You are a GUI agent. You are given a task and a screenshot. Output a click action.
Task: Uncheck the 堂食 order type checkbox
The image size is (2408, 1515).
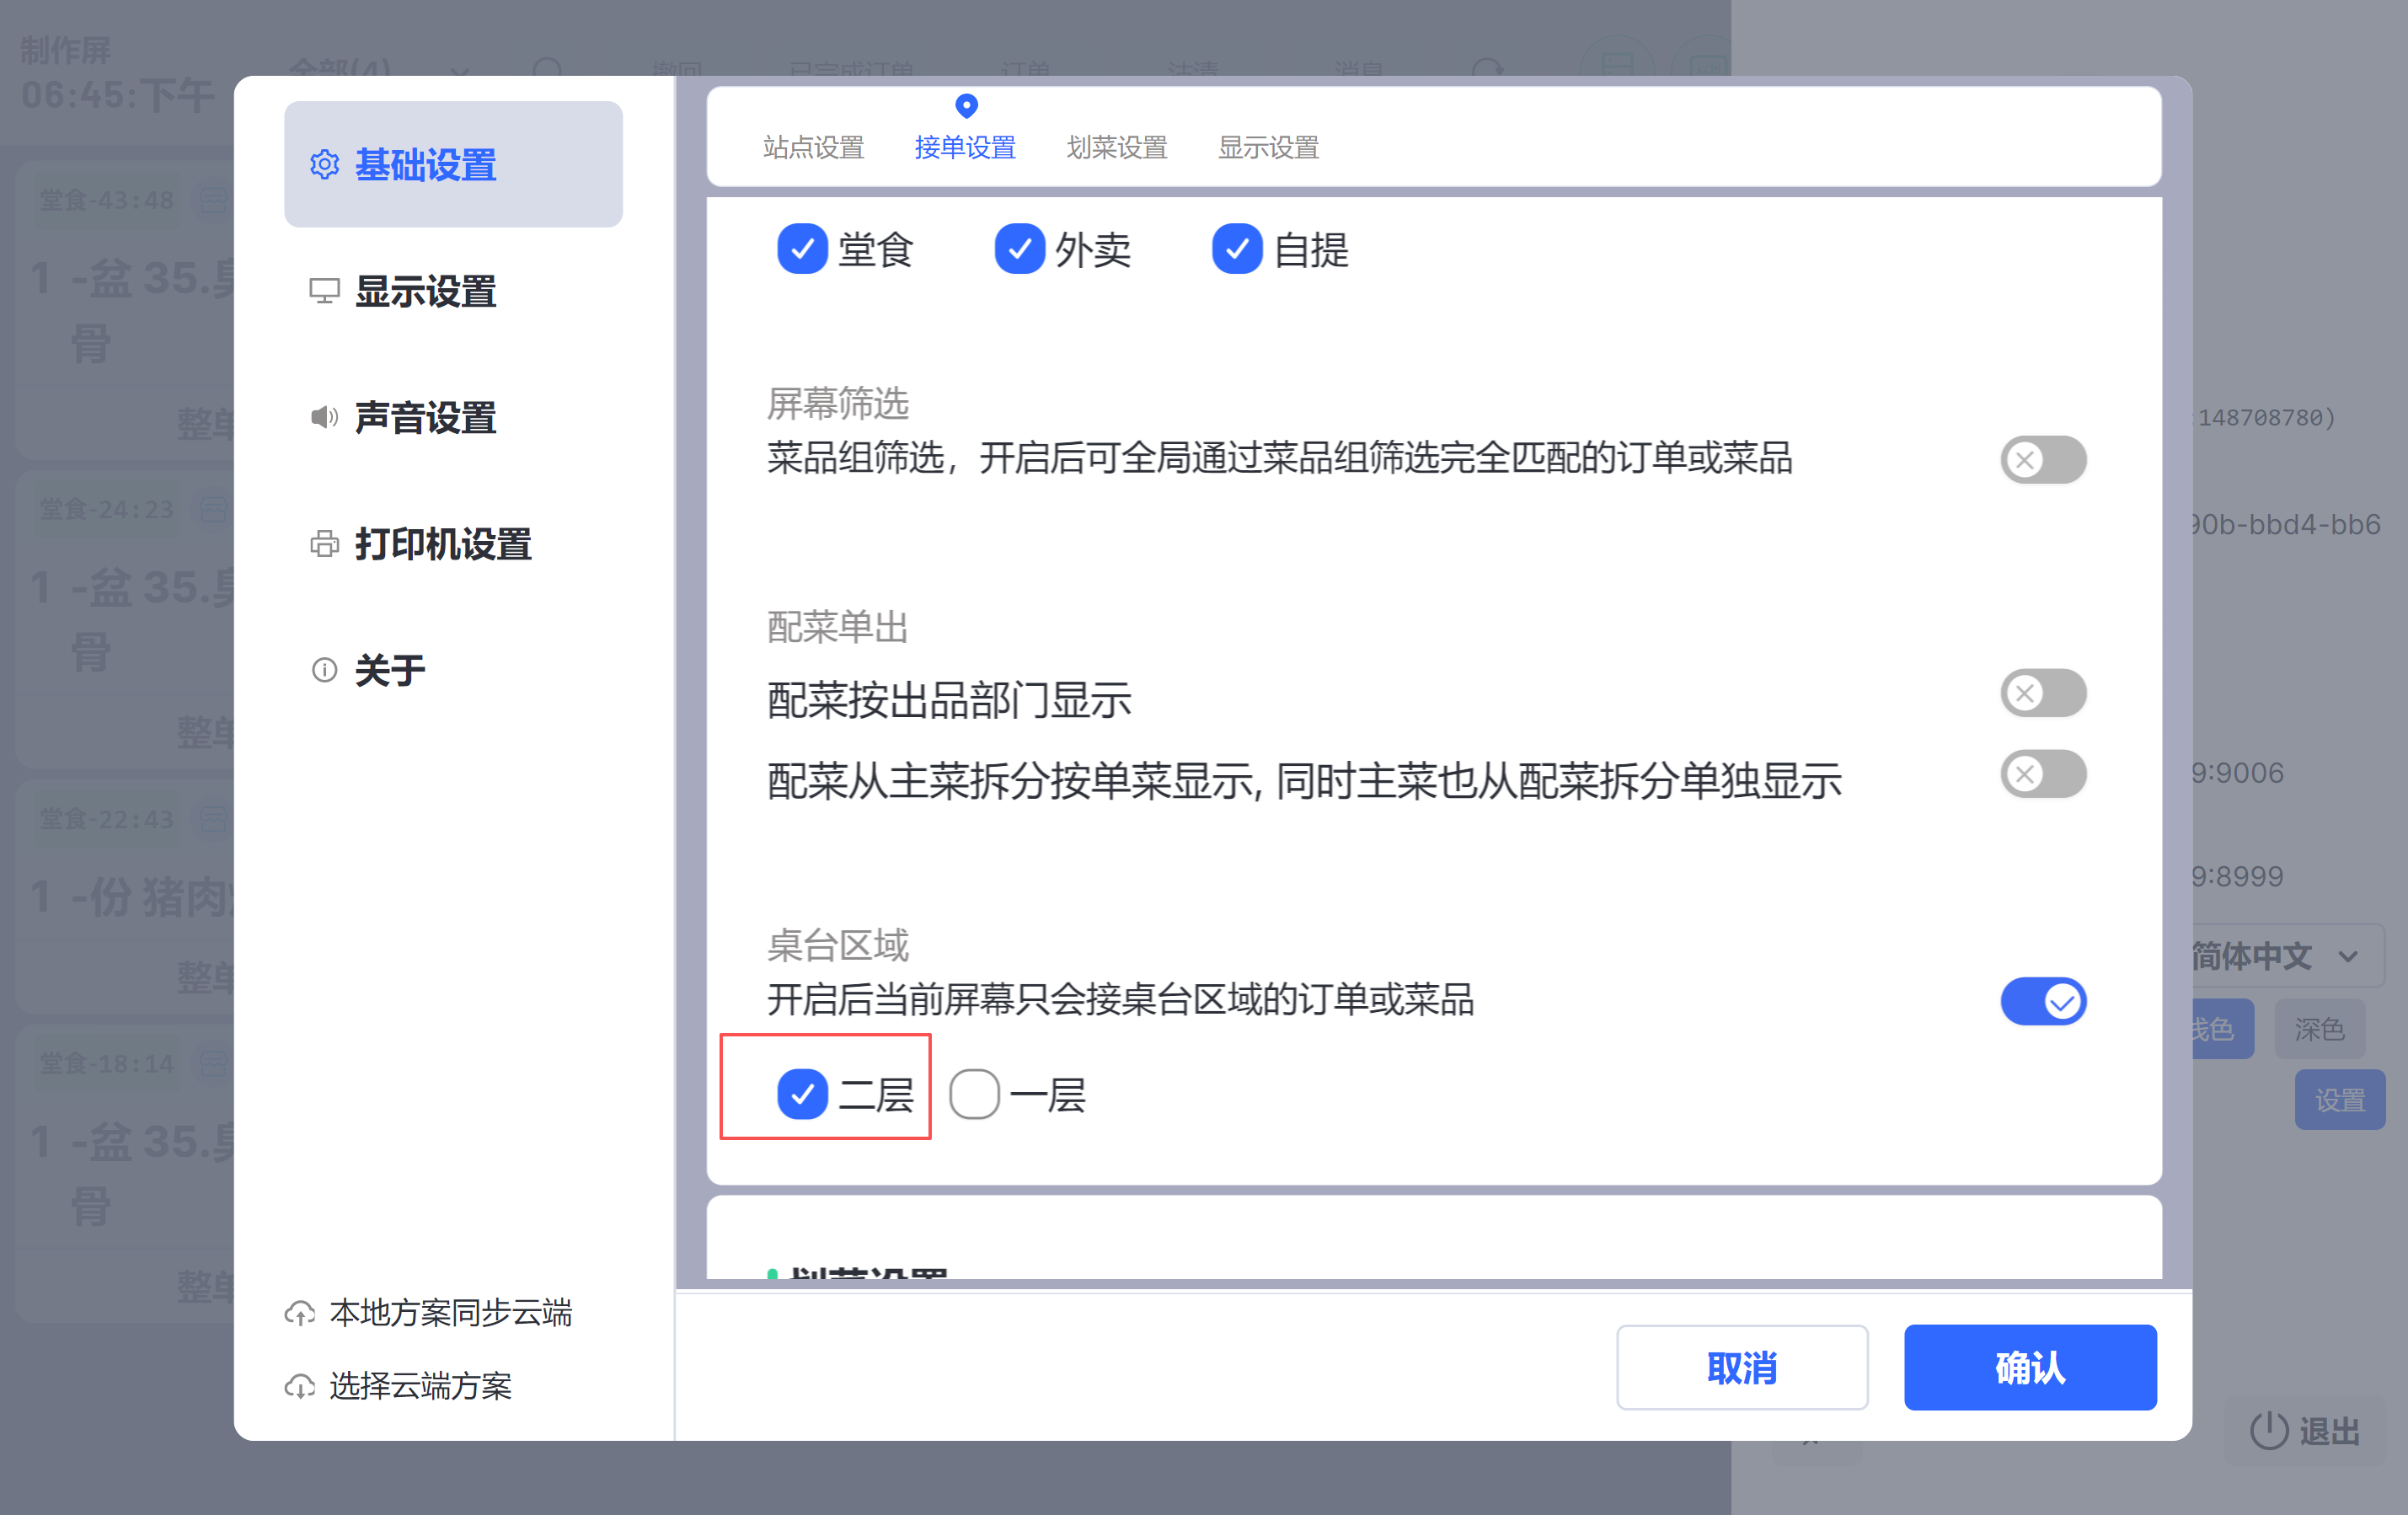(x=802, y=249)
